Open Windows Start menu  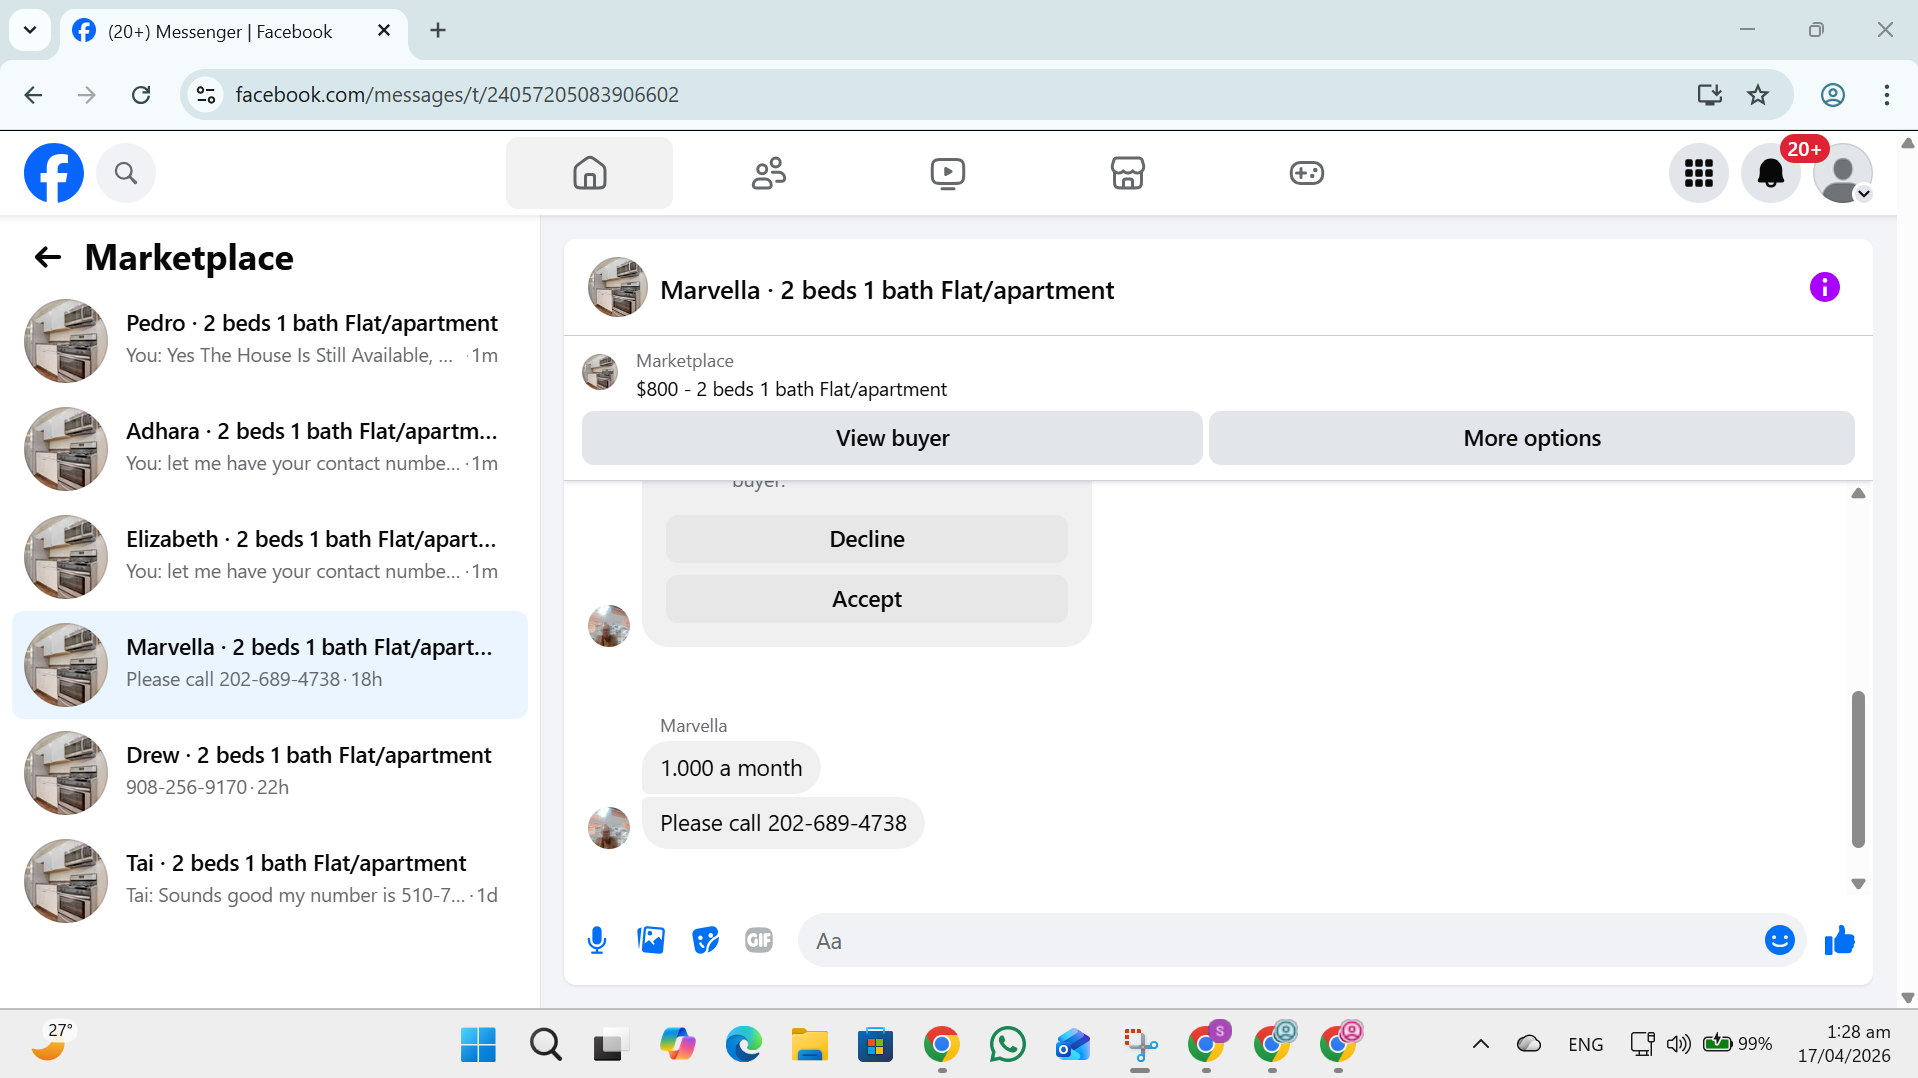click(478, 1044)
